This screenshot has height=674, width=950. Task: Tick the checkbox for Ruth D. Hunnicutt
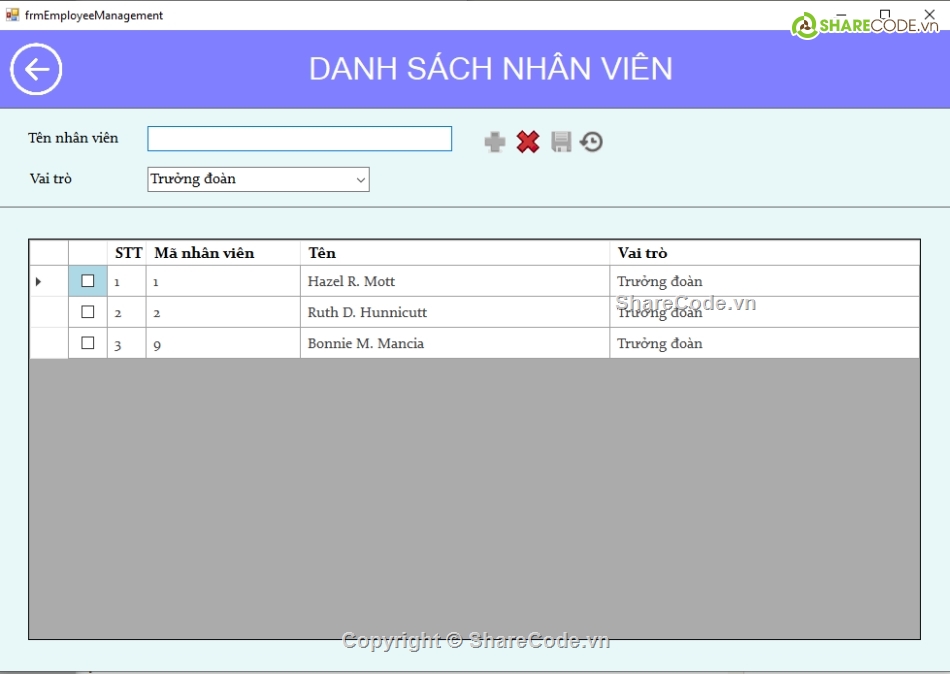88,312
